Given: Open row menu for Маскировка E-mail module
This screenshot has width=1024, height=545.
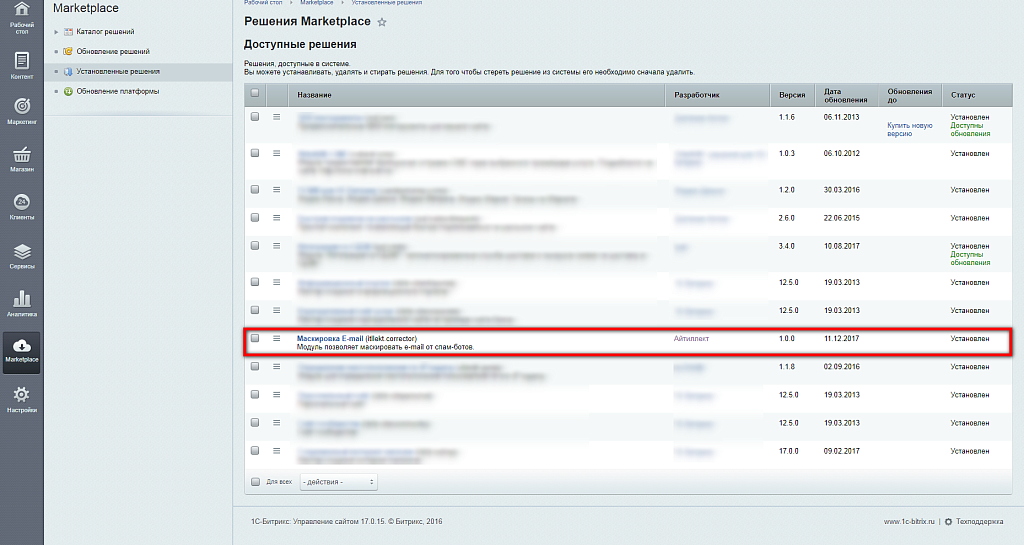Looking at the screenshot, I should click(x=277, y=339).
